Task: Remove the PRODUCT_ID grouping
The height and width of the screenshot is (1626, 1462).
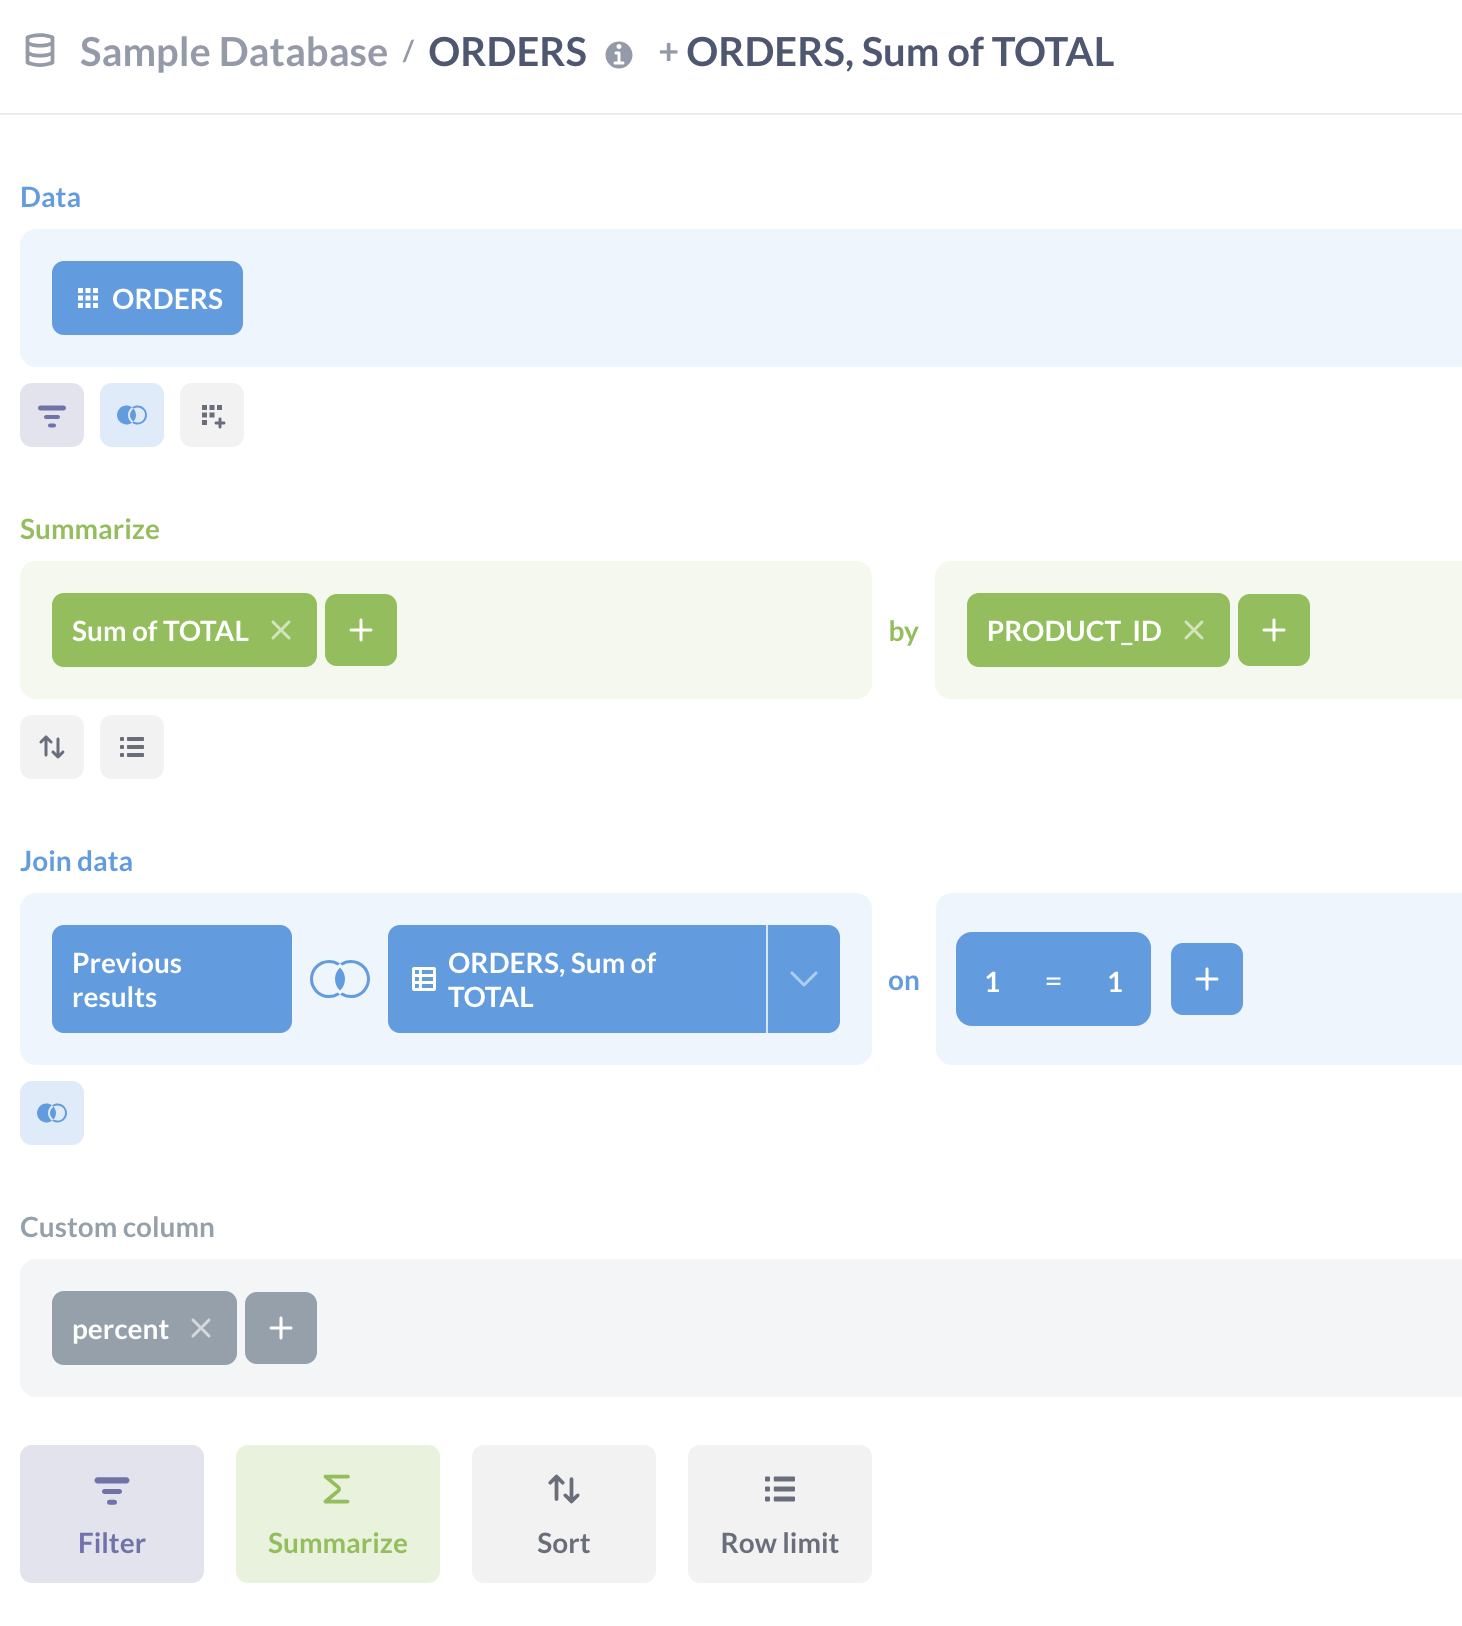Action: 1194,630
